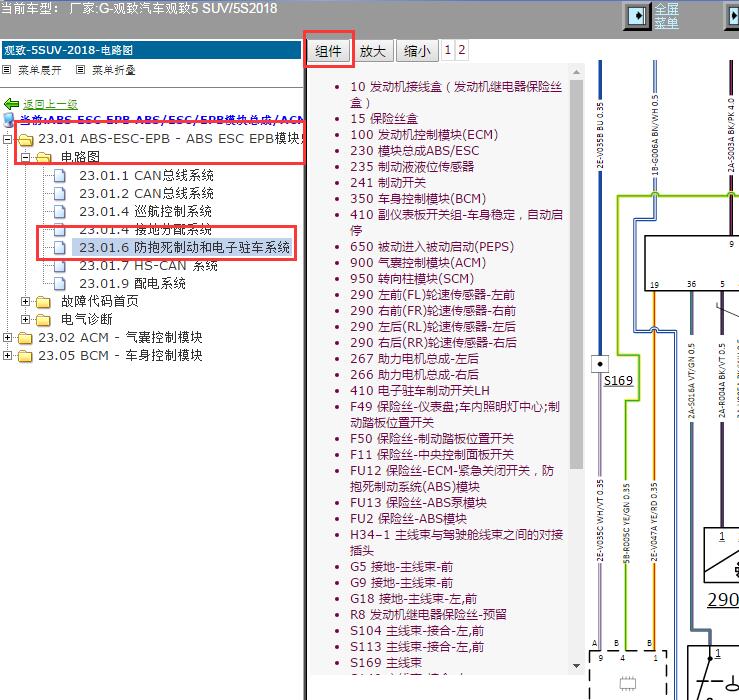Select component FU13 保险丝-ABS泵模块
This screenshot has width=739, height=700.
coord(418,503)
